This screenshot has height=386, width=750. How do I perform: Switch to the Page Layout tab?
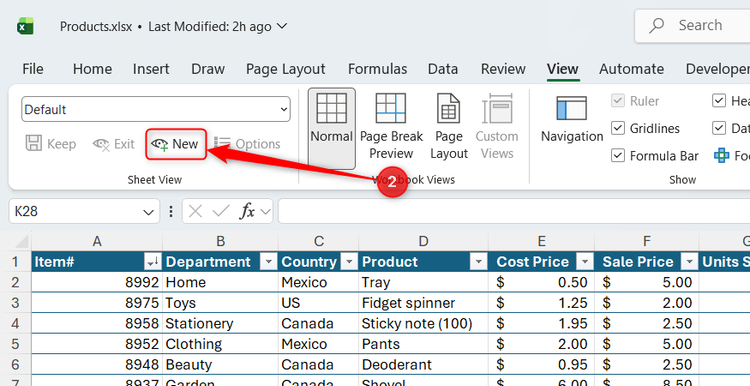(286, 69)
